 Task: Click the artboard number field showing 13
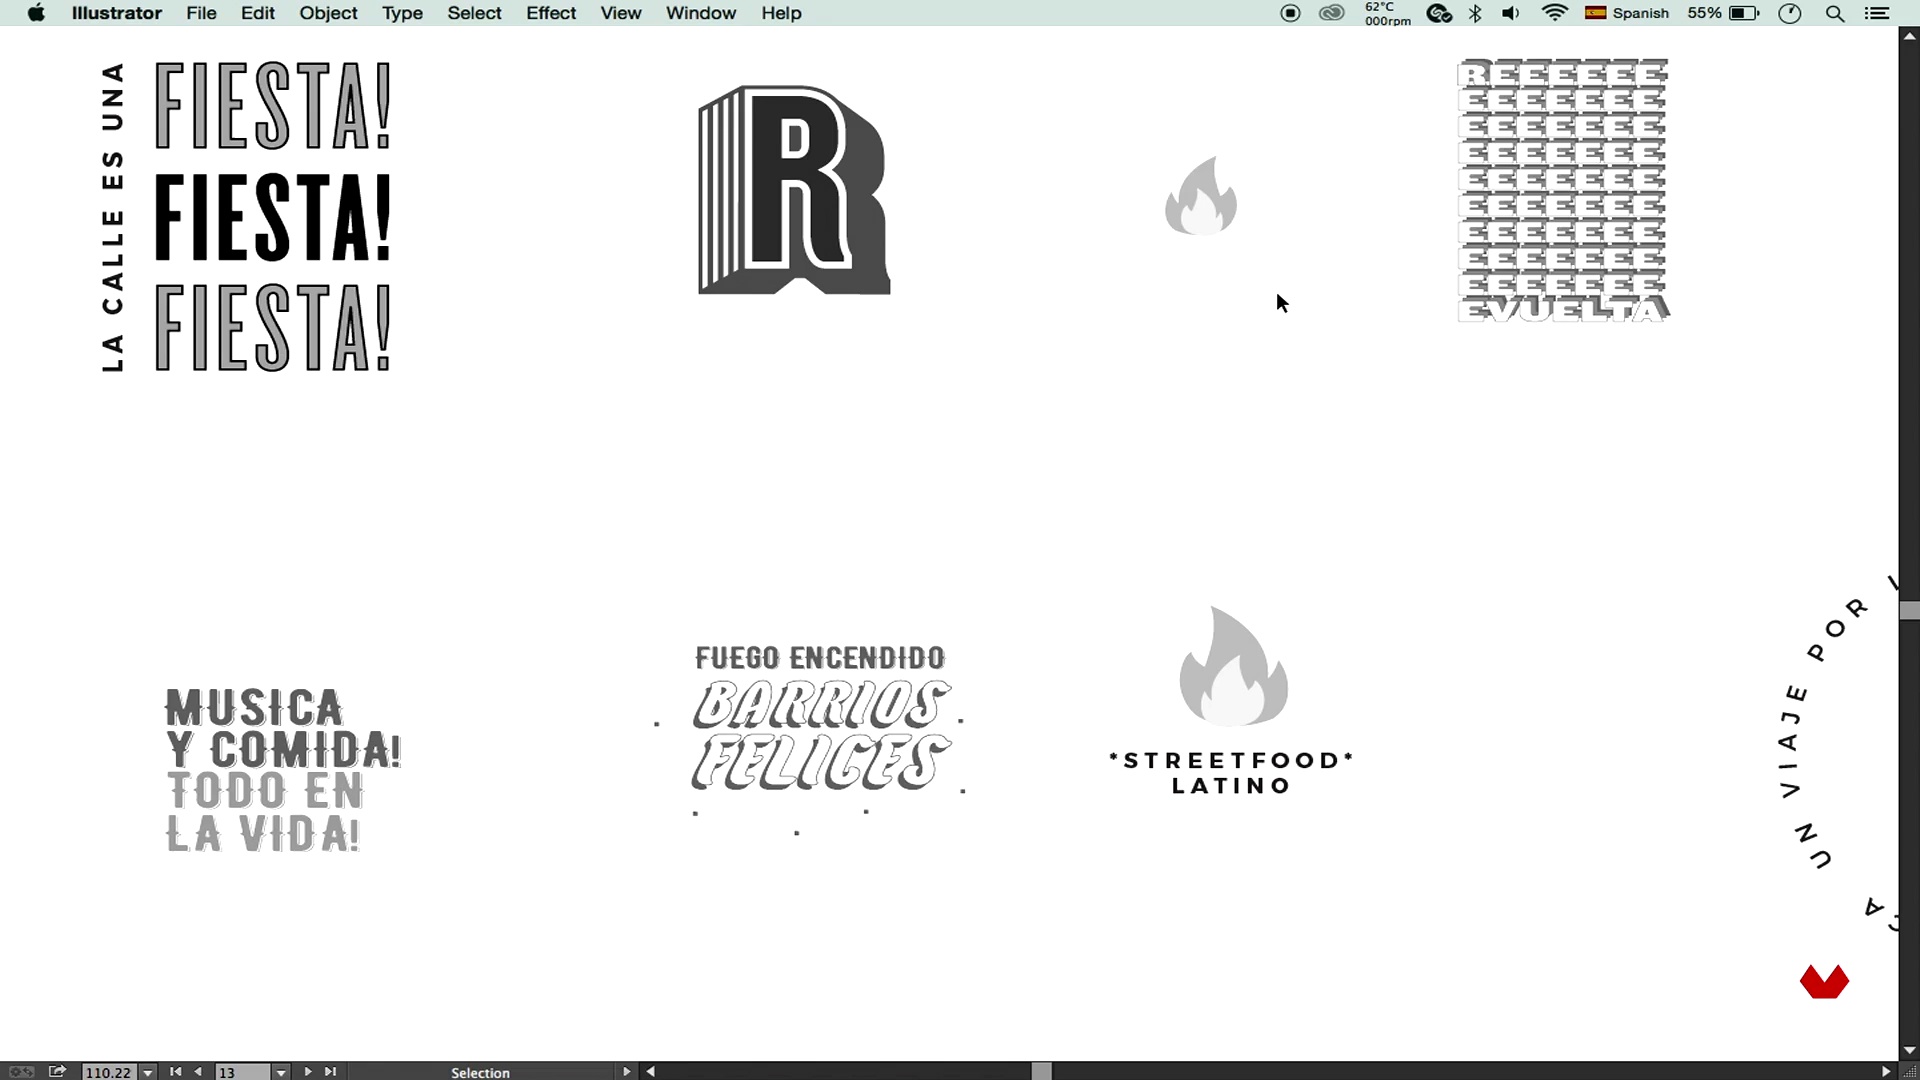242,1072
